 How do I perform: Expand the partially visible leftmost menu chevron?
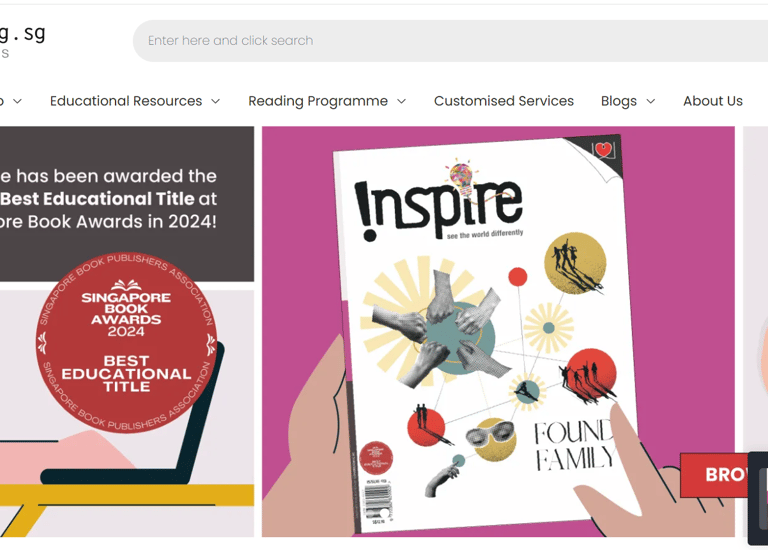click(x=17, y=101)
